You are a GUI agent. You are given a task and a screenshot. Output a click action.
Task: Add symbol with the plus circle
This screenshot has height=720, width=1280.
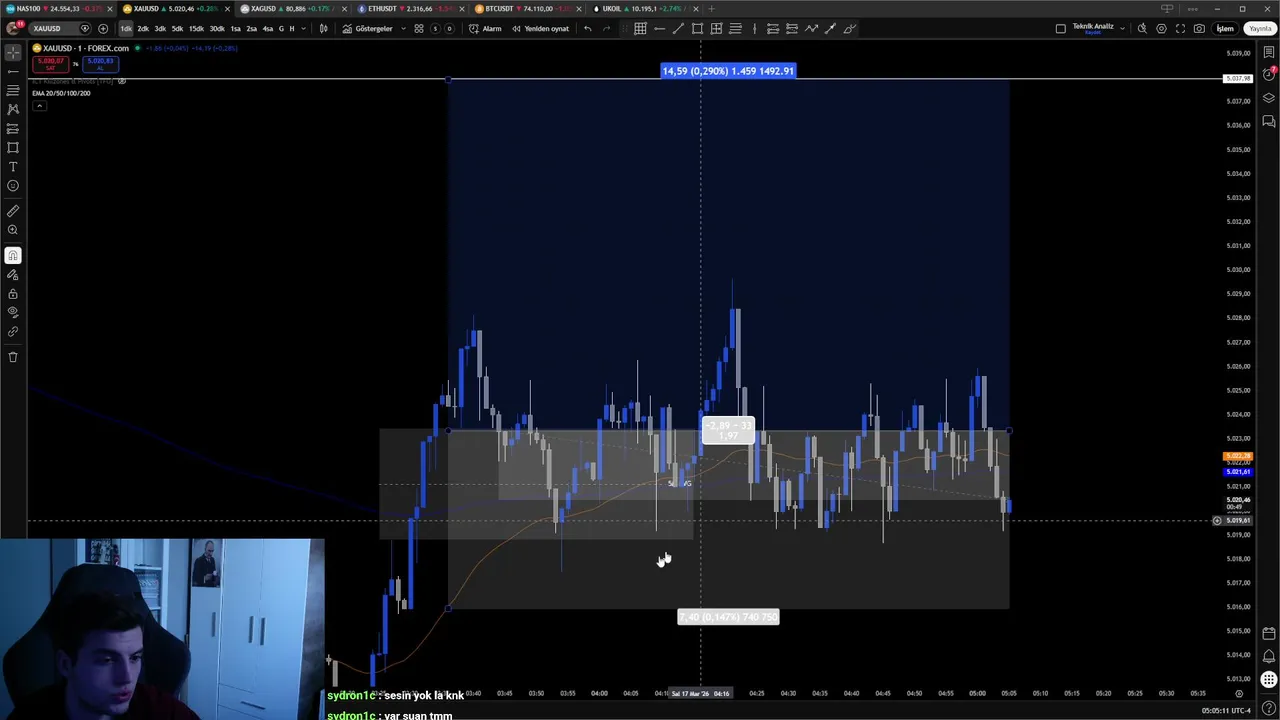pos(103,28)
